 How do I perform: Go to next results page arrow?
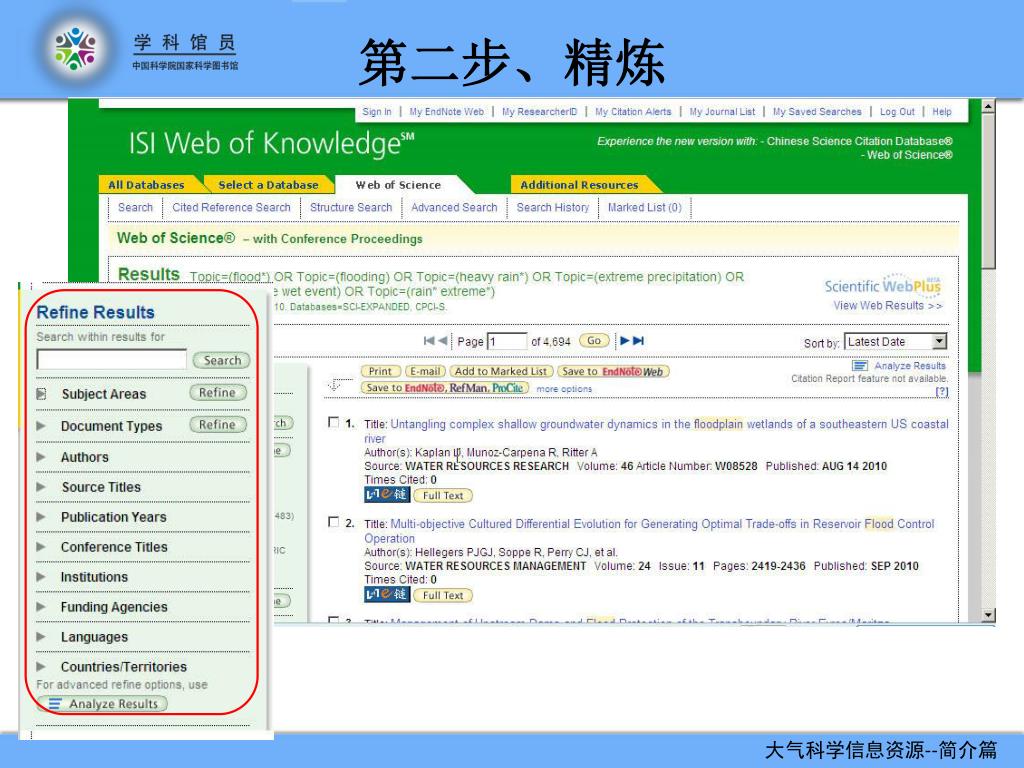[624, 340]
